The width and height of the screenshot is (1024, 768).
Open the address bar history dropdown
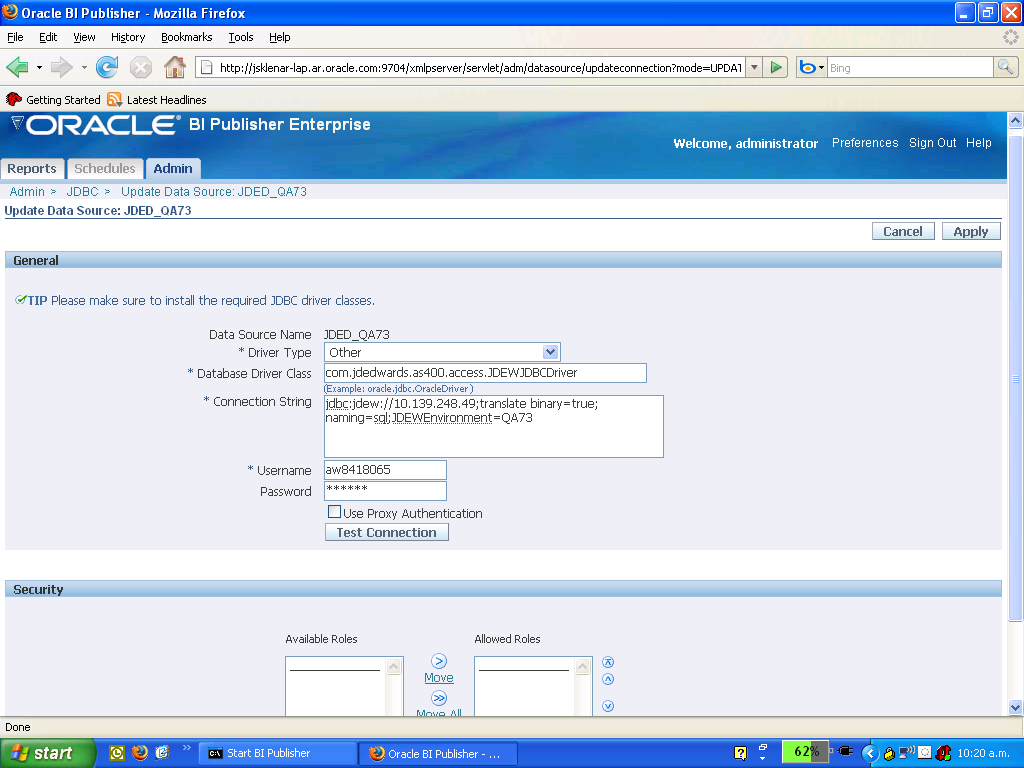(754, 67)
